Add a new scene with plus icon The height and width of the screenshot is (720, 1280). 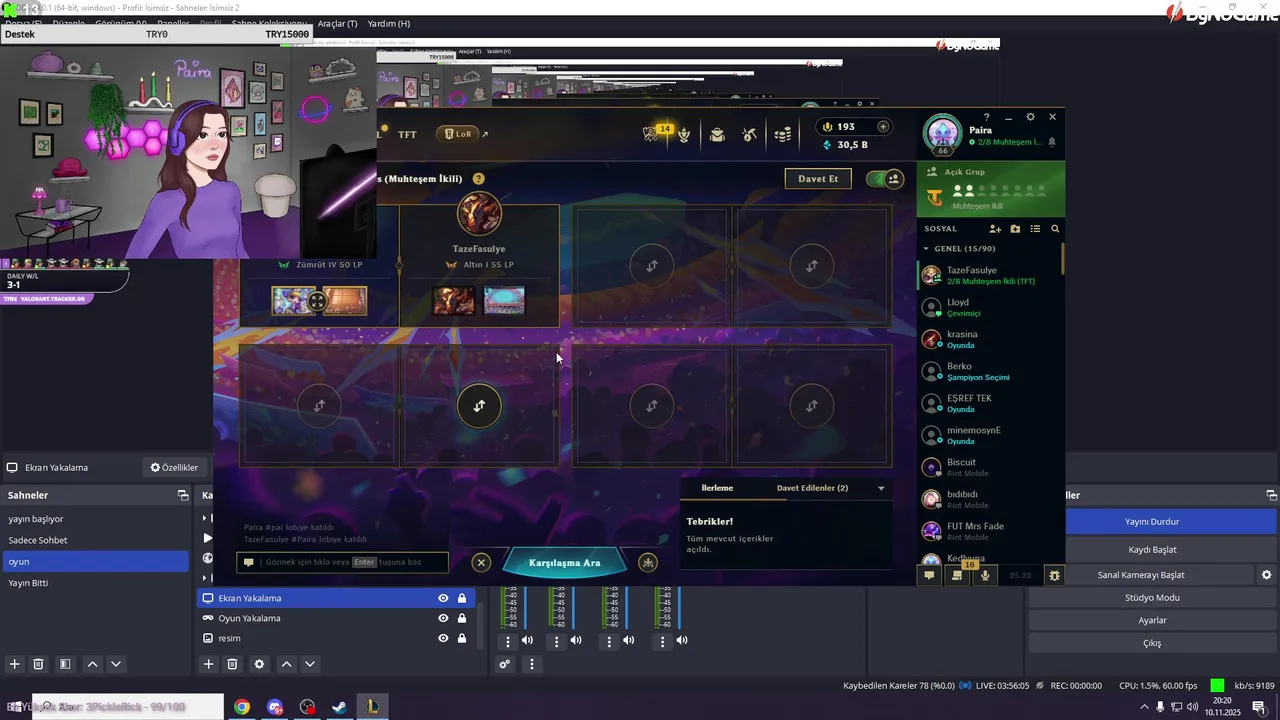click(14, 664)
